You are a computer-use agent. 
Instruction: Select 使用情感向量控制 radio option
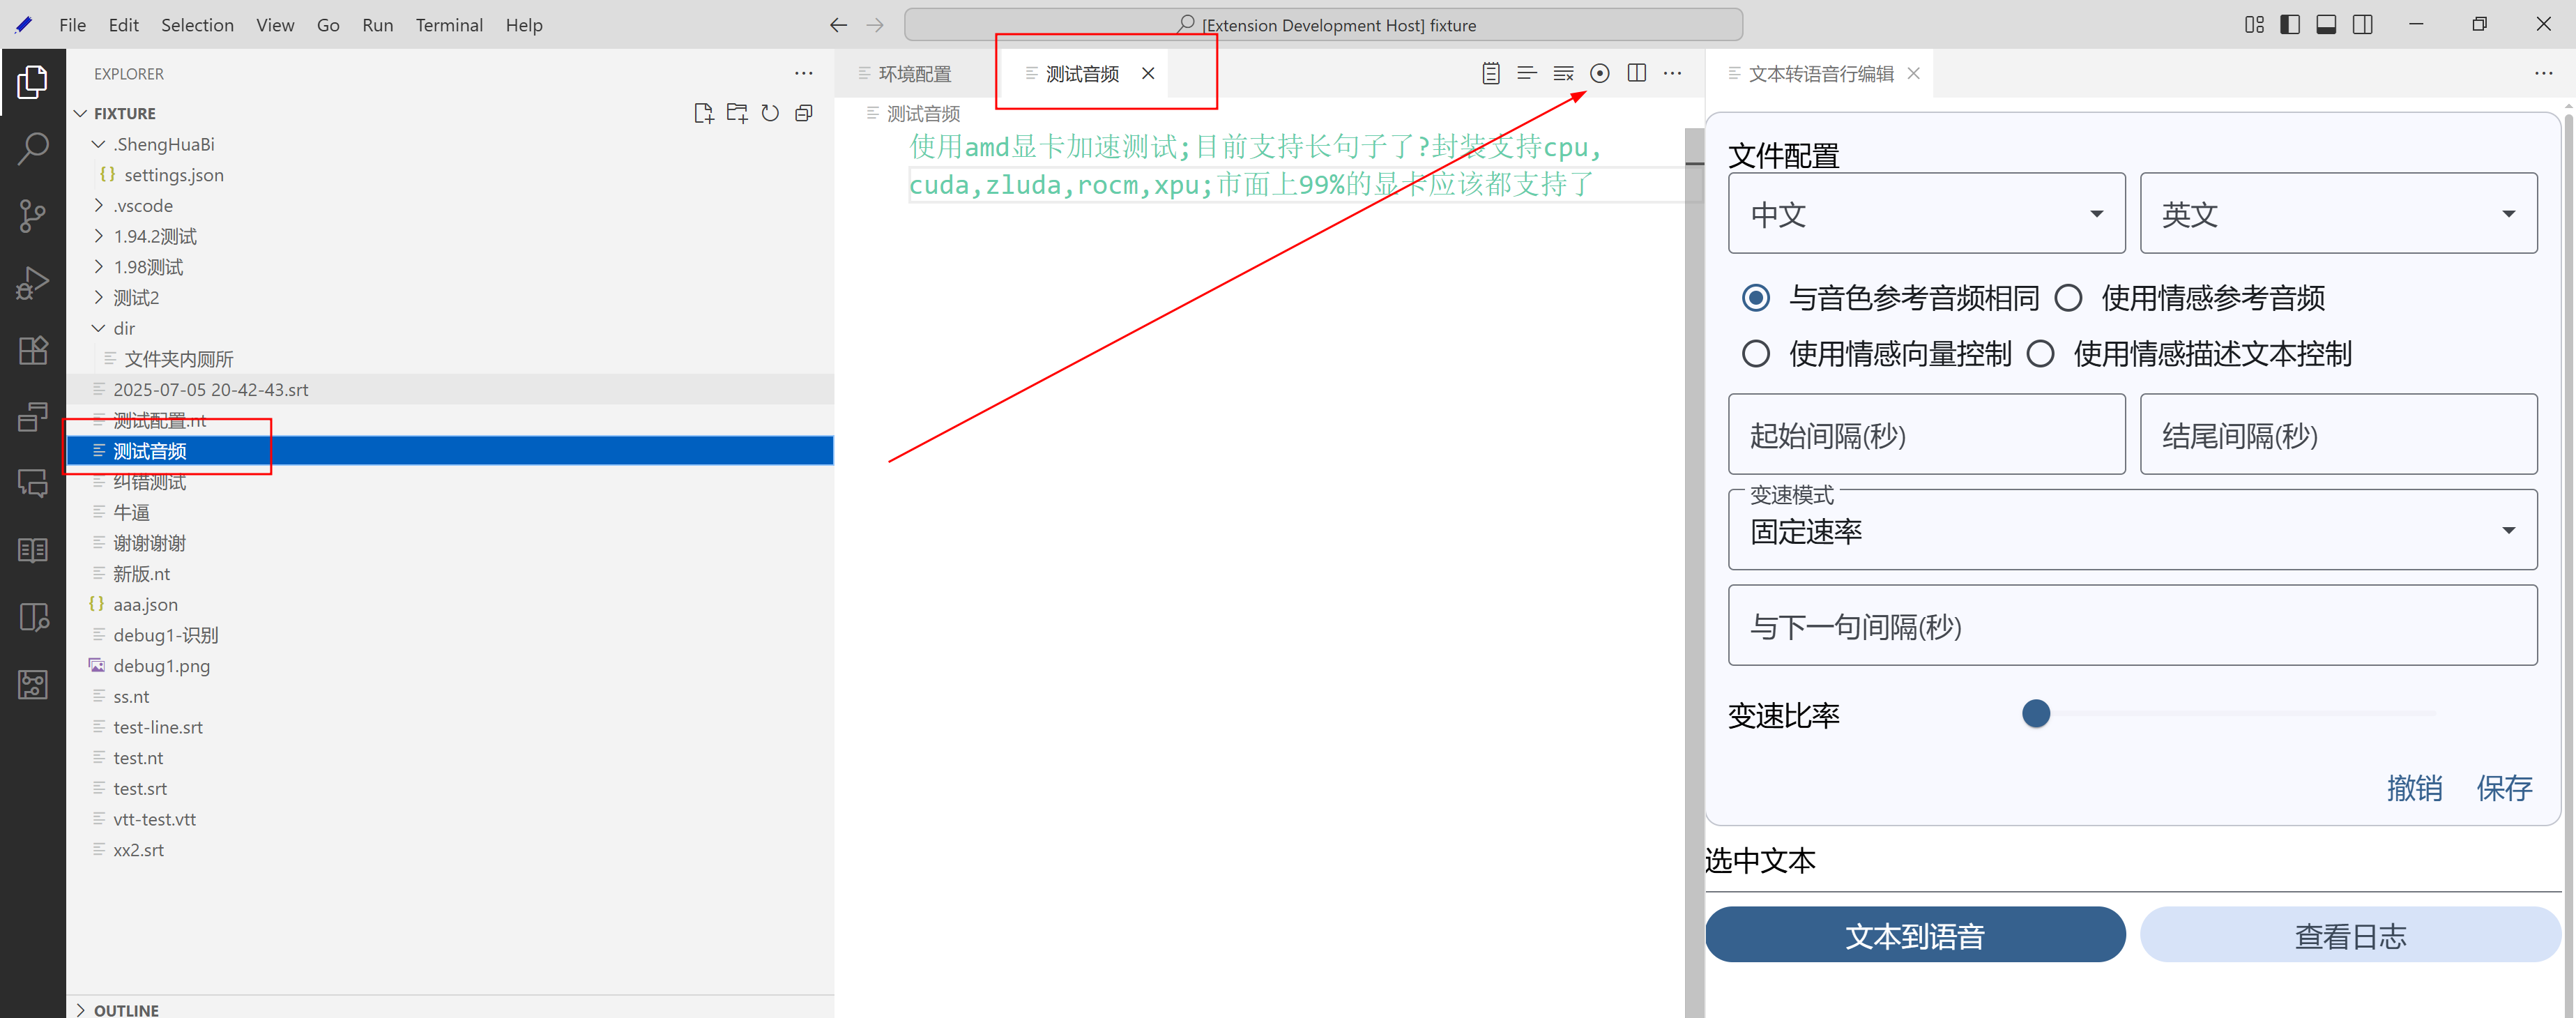1755,354
